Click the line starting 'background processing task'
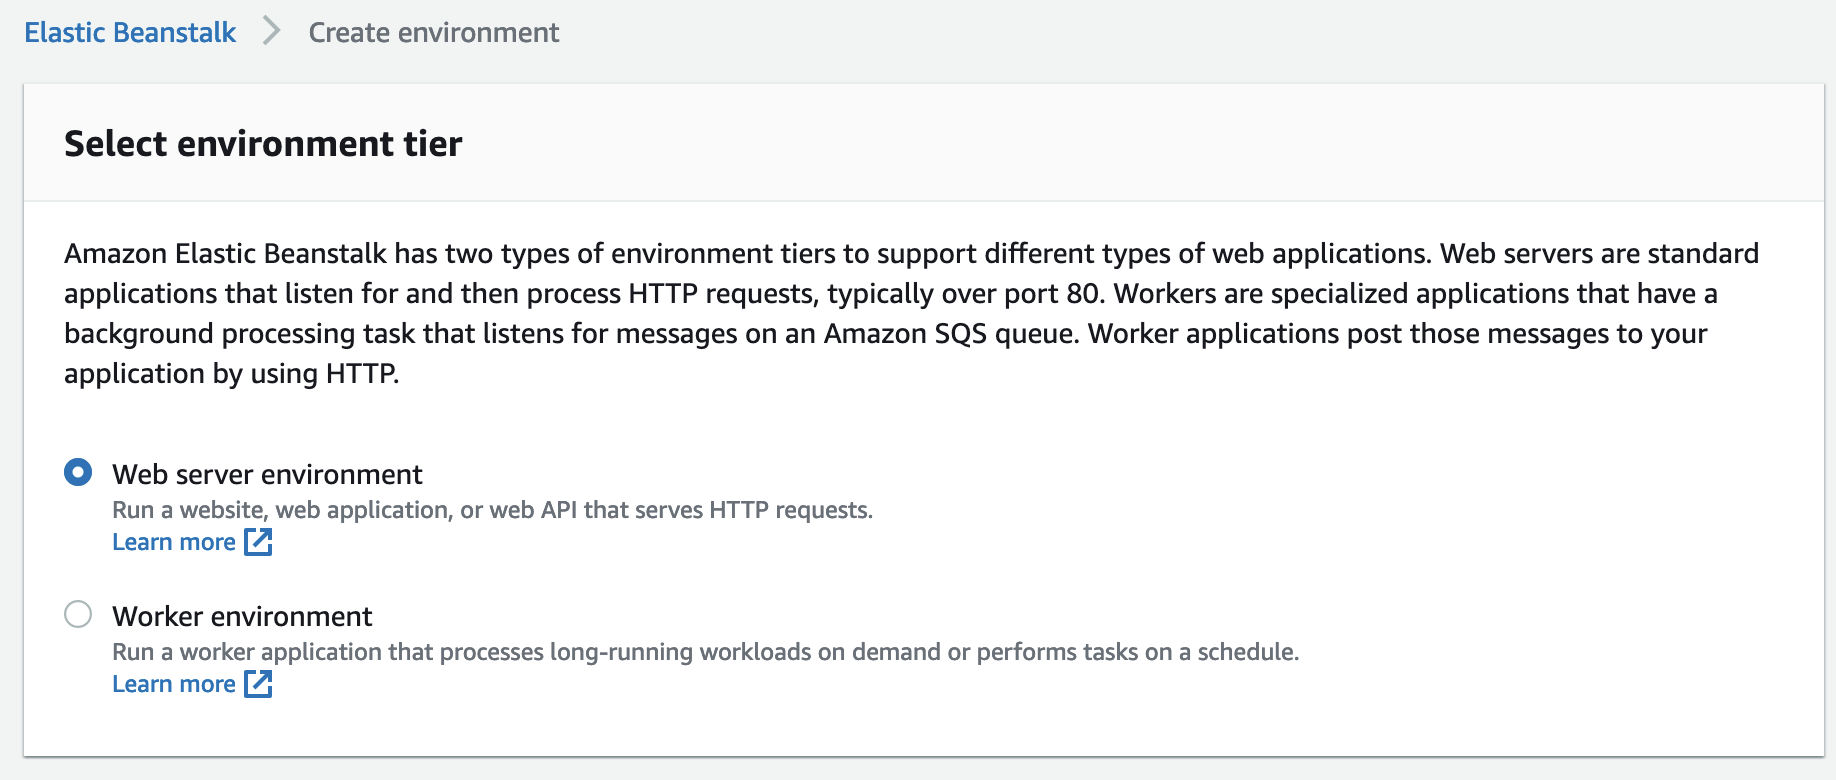 pyautogui.click(x=885, y=334)
